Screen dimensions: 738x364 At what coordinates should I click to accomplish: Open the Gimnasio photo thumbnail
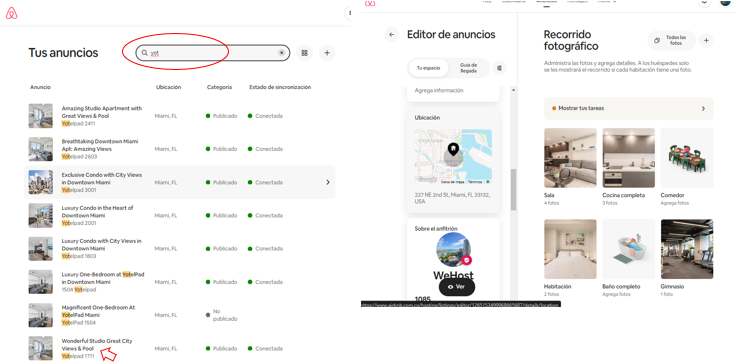click(687, 249)
